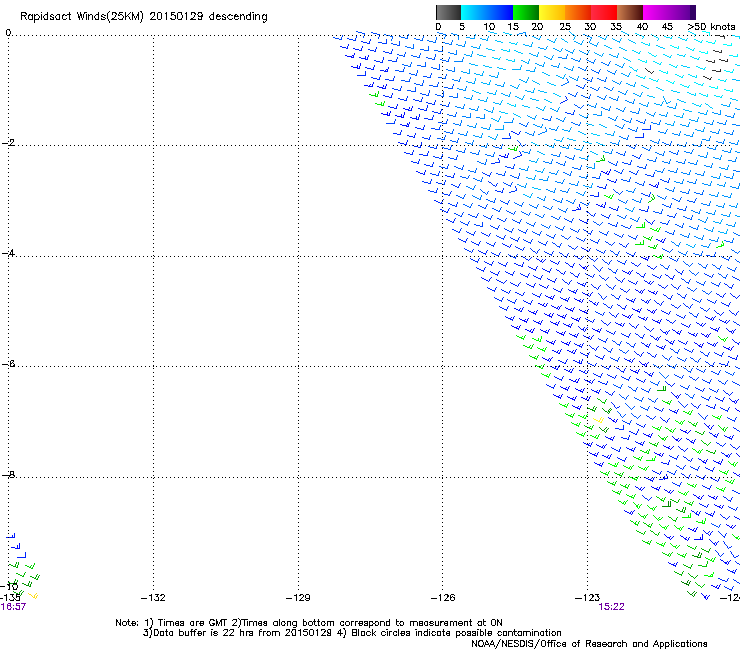Pick the green 15-20 knots legend segment
The width and height of the screenshot is (740, 650).
(x=526, y=12)
